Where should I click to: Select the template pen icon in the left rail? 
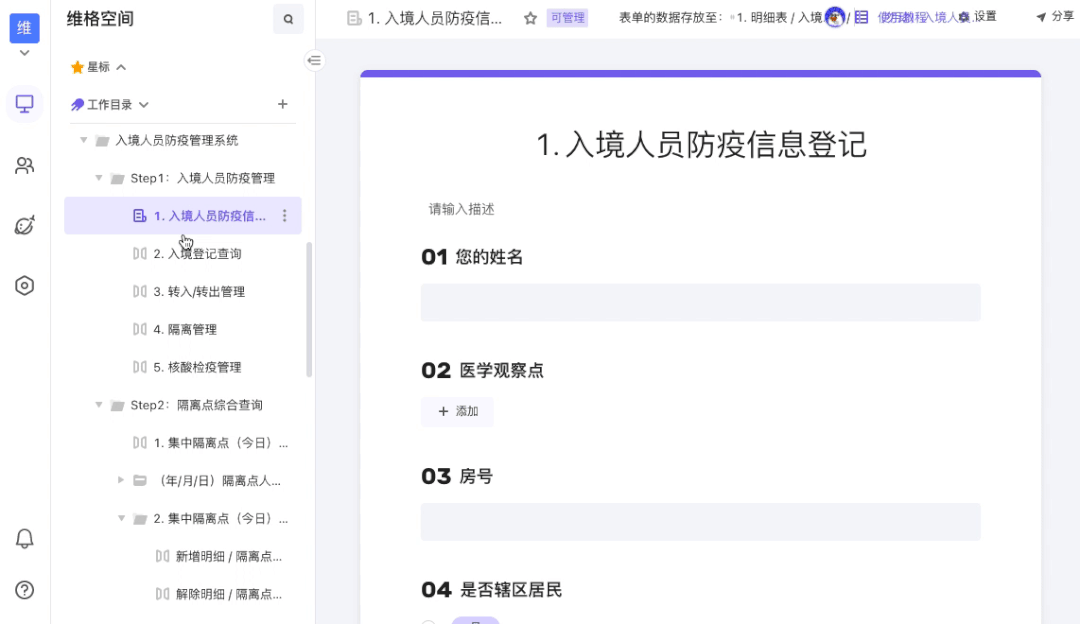(23, 226)
